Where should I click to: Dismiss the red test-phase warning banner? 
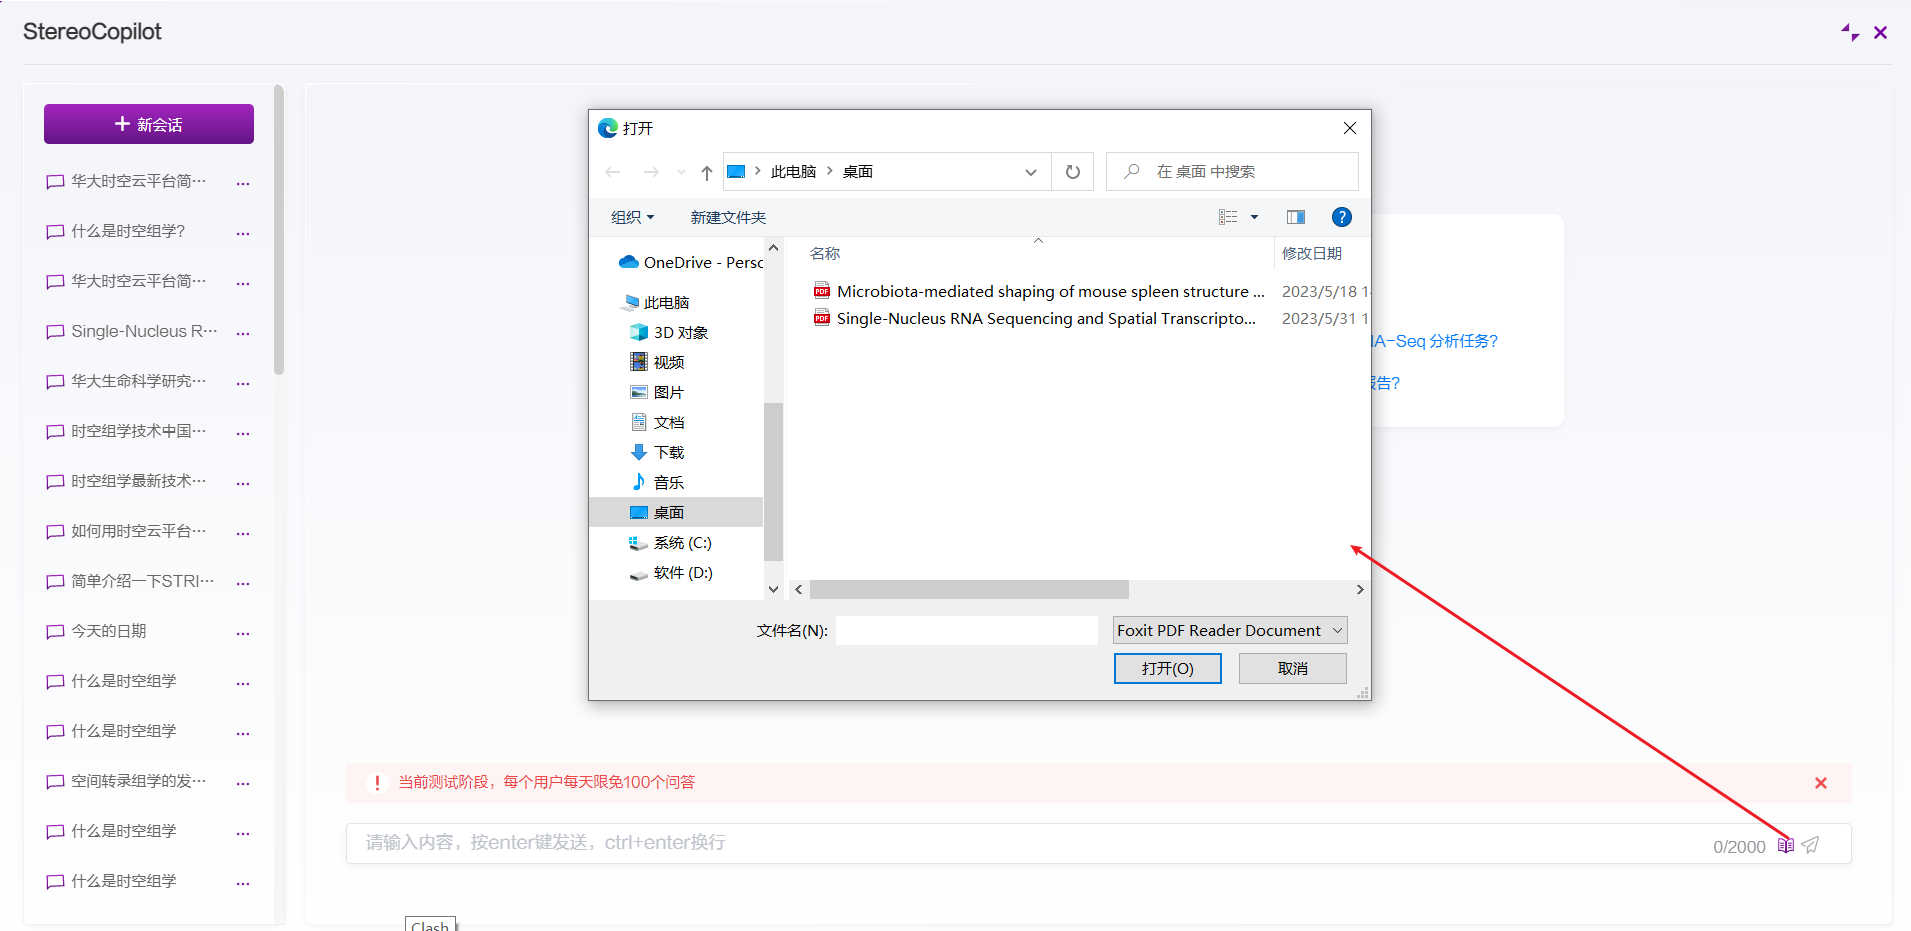coord(1820,783)
